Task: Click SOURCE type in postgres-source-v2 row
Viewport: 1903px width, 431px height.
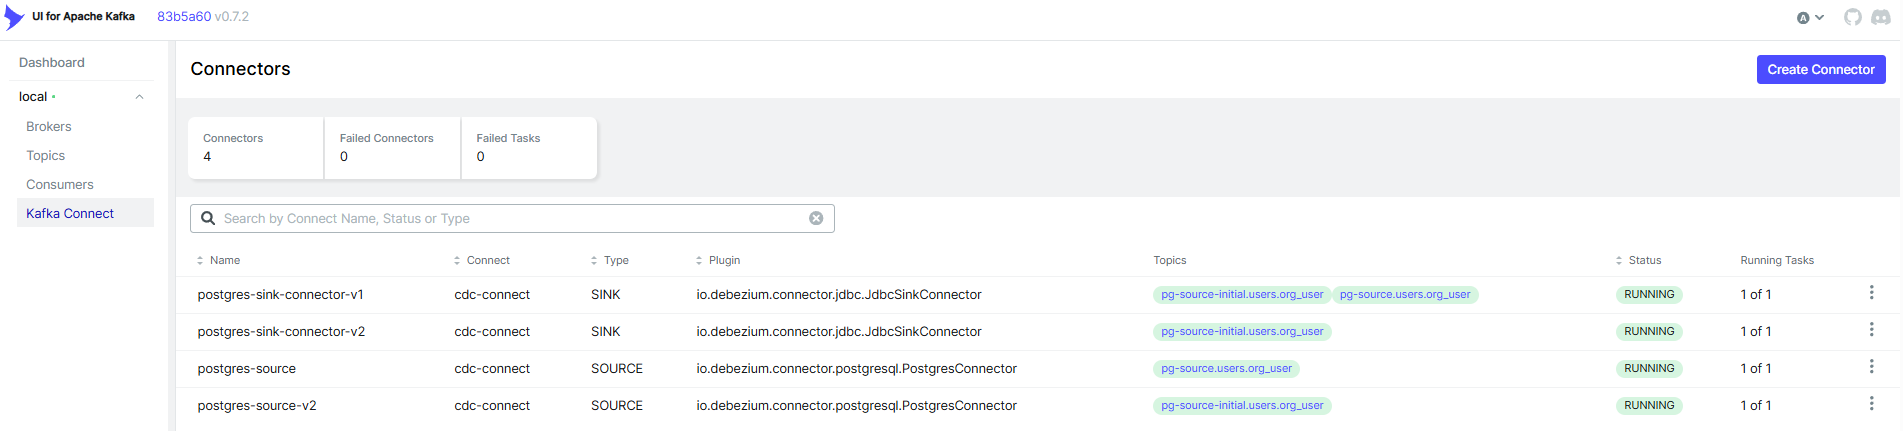Action: coord(617,406)
